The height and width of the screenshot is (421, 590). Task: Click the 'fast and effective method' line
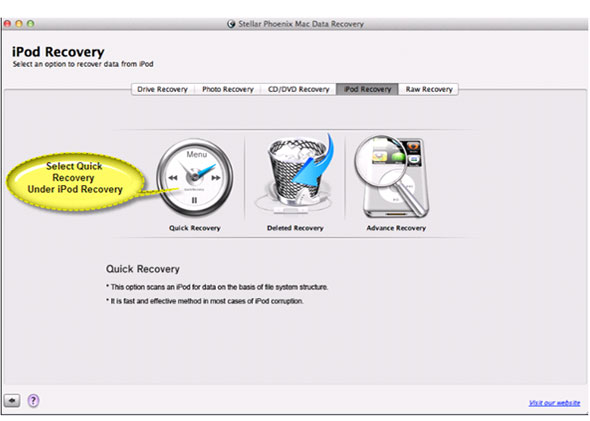205,301
